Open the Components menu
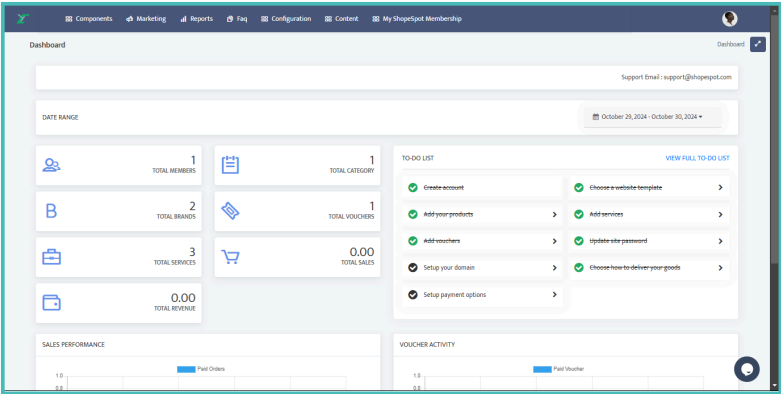The image size is (781, 394). (89, 19)
